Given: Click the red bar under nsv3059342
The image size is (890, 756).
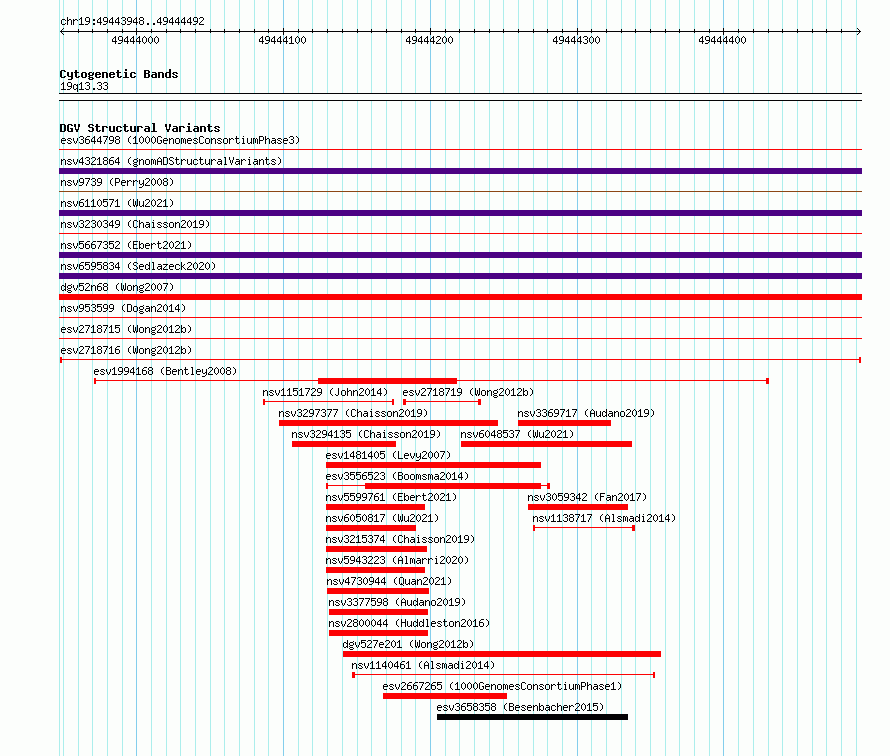Looking at the screenshot, I should (578, 507).
